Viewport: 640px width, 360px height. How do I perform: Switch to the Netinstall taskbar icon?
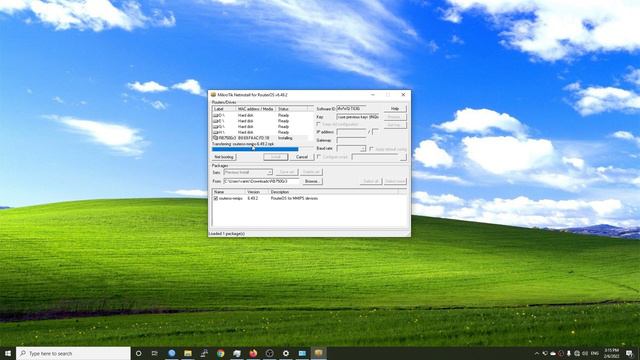point(318,353)
